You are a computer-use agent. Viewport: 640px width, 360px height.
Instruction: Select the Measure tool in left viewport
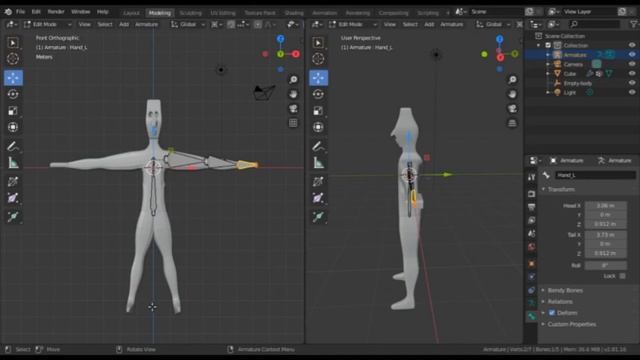coord(13,162)
